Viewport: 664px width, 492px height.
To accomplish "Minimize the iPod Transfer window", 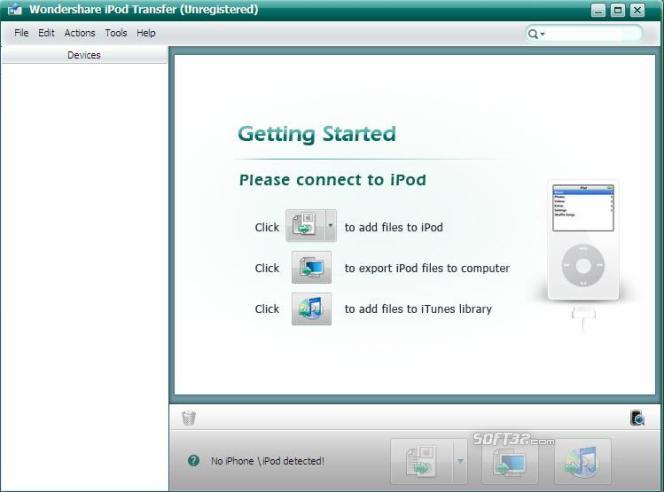I will [x=598, y=10].
